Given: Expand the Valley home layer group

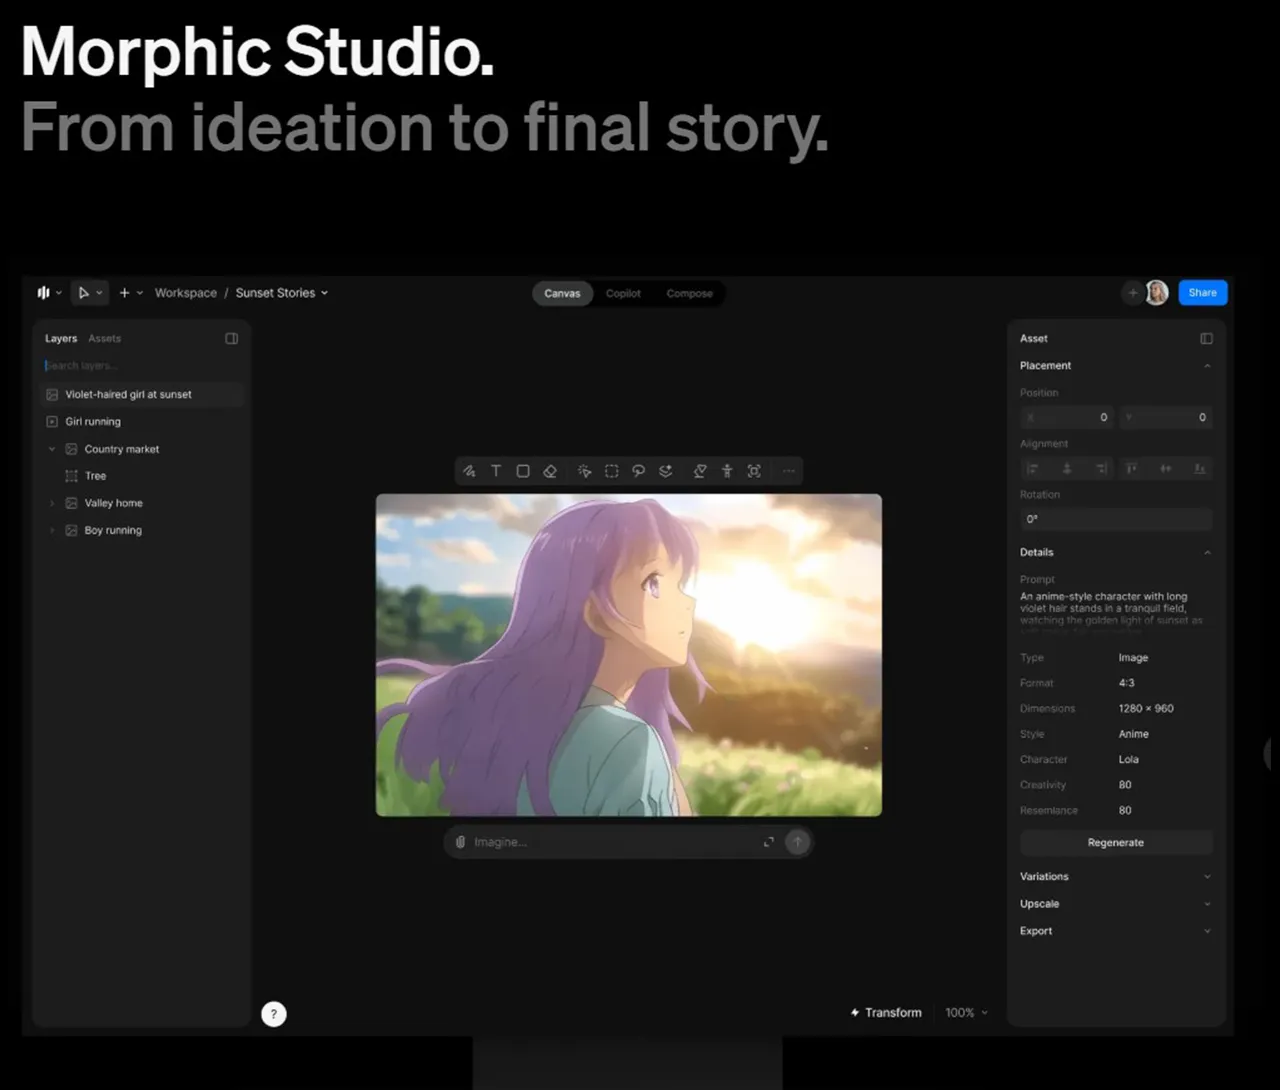Looking at the screenshot, I should (x=52, y=502).
